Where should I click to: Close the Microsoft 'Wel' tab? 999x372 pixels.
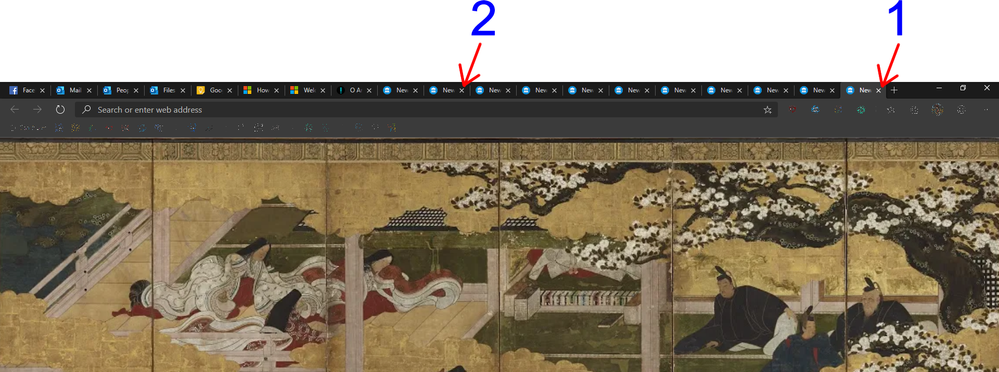click(x=322, y=90)
